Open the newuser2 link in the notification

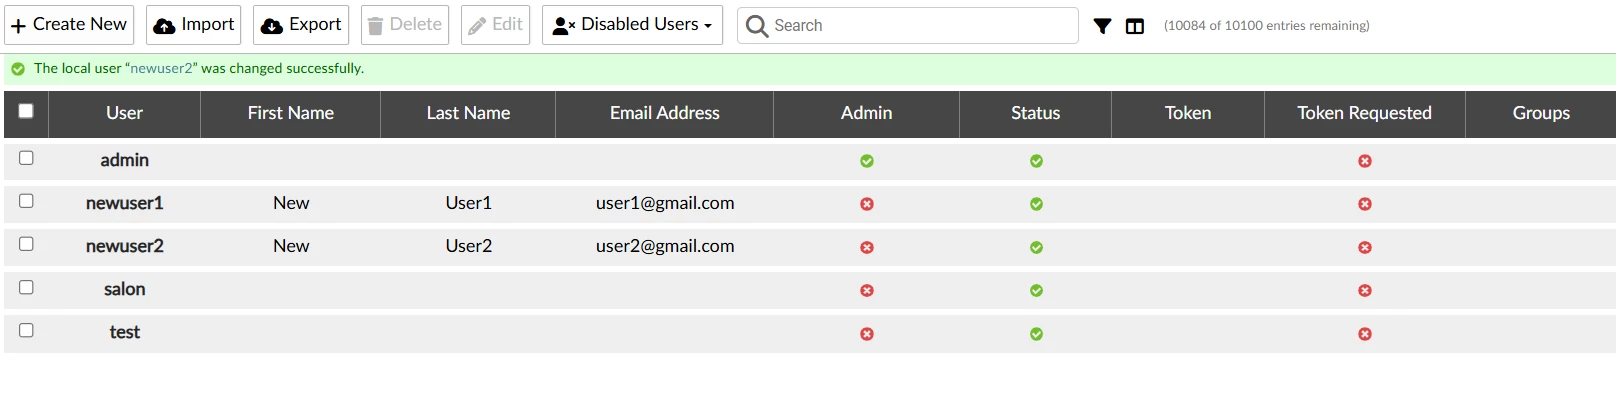161,69
